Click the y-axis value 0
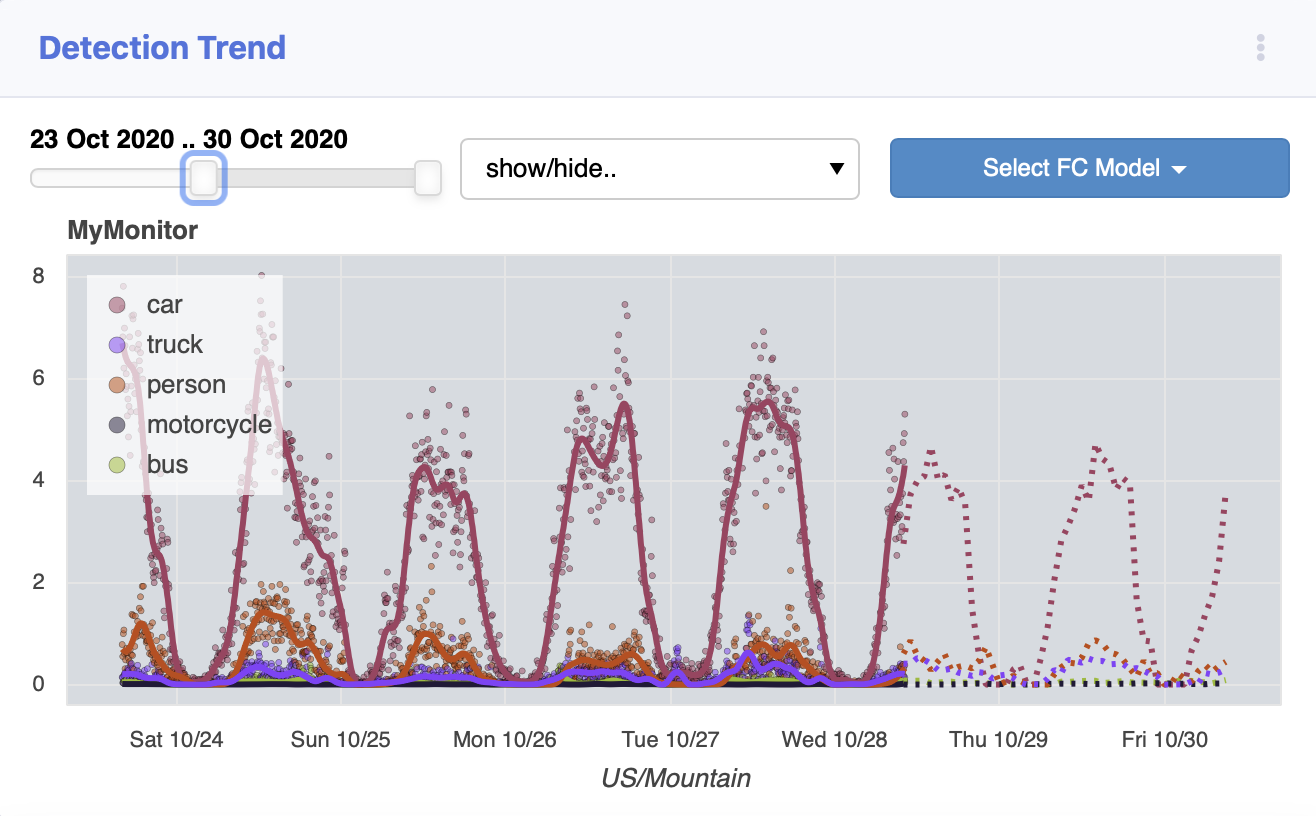Image resolution: width=1316 pixels, height=816 pixels. pyautogui.click(x=38, y=684)
